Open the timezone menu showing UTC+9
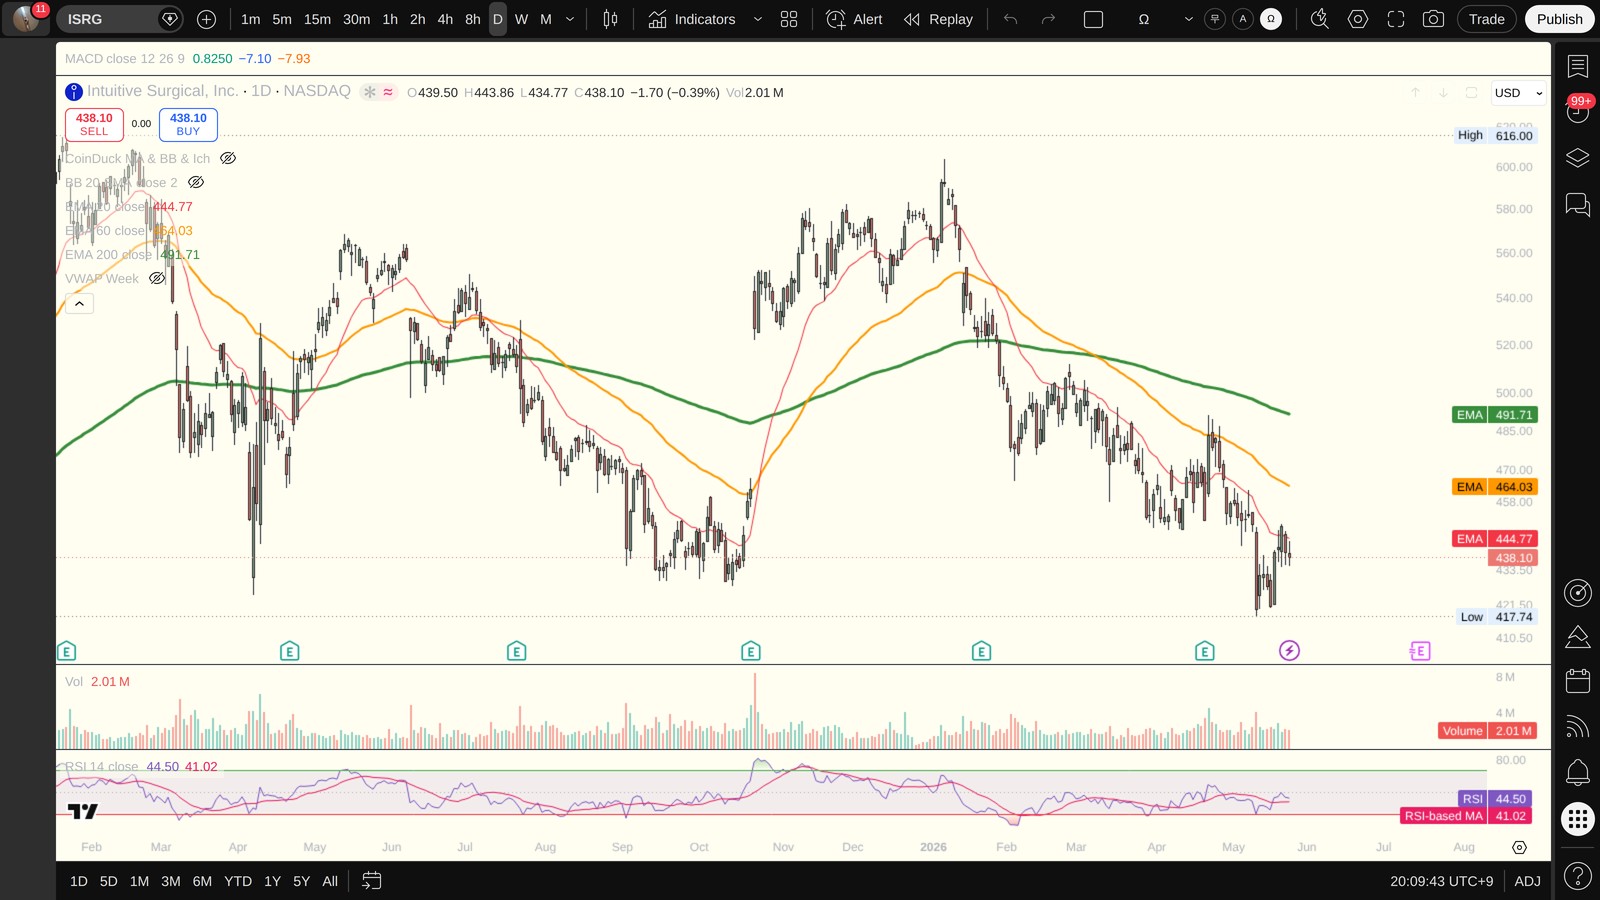The image size is (1600, 900). (1441, 881)
